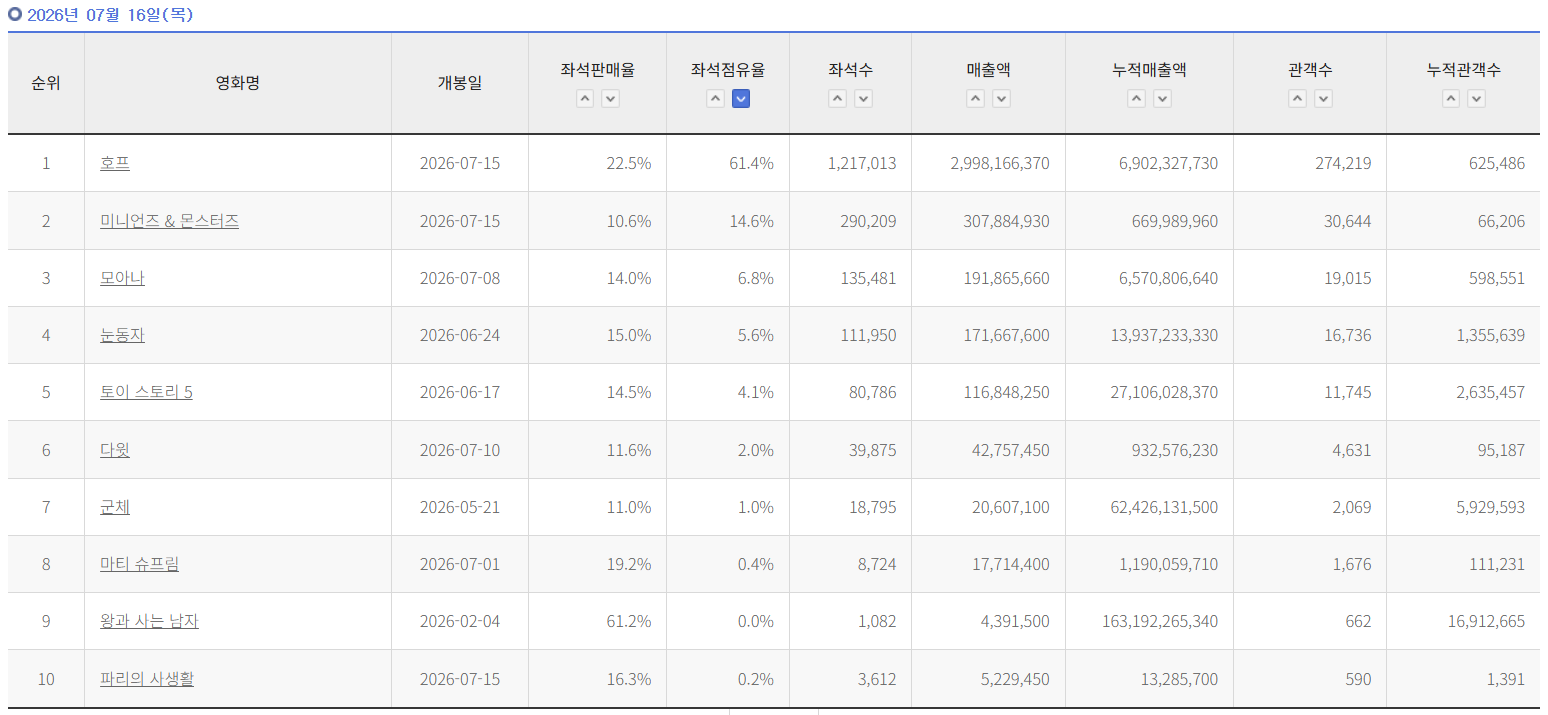Sort 누적매출액 ascending arrow

click(x=1136, y=98)
